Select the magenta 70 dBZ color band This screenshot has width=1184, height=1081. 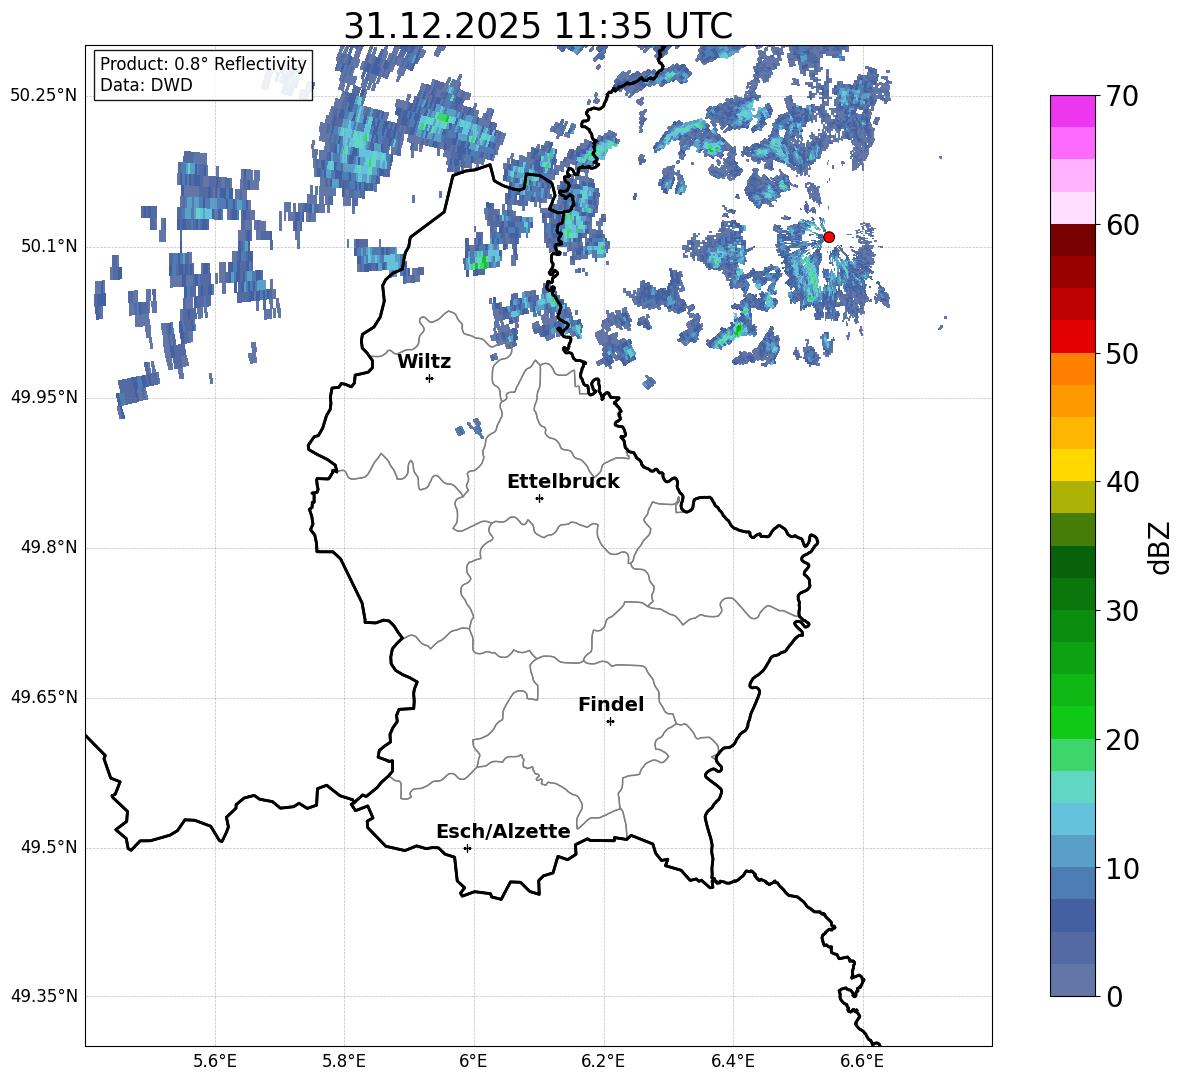point(1073,111)
